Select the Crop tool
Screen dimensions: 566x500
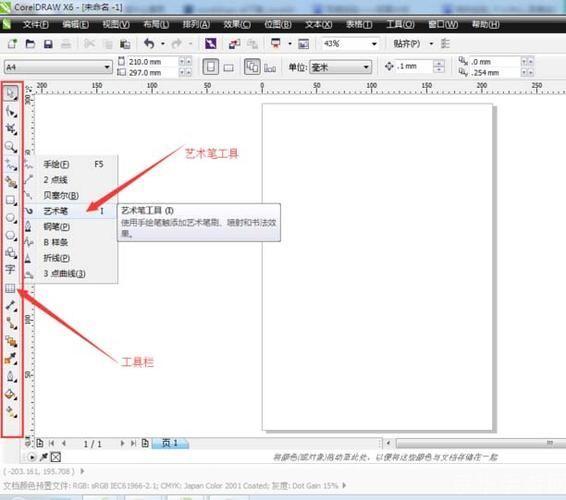pyautogui.click(x=11, y=129)
